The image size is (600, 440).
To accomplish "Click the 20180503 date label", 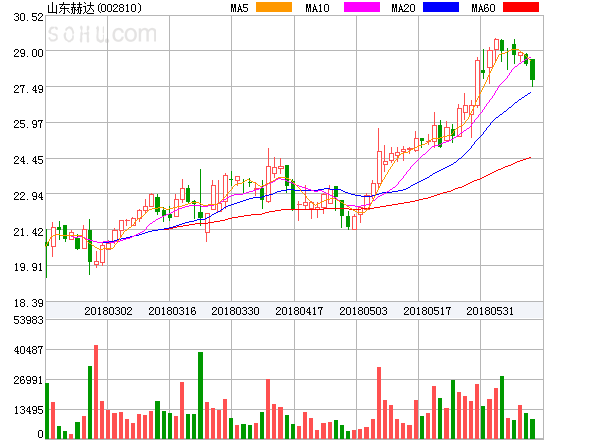I will tap(363, 311).
